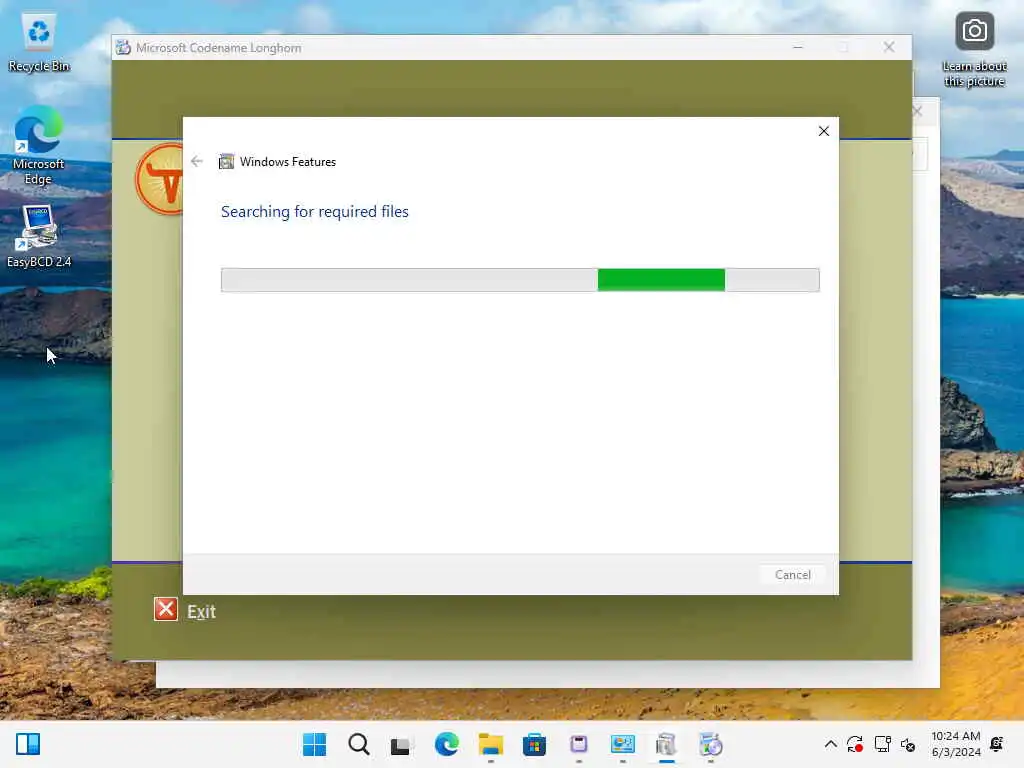Screen dimensions: 1024x768
Task: Minimize the Microsoft Codename Longhorn window
Action: (x=797, y=47)
